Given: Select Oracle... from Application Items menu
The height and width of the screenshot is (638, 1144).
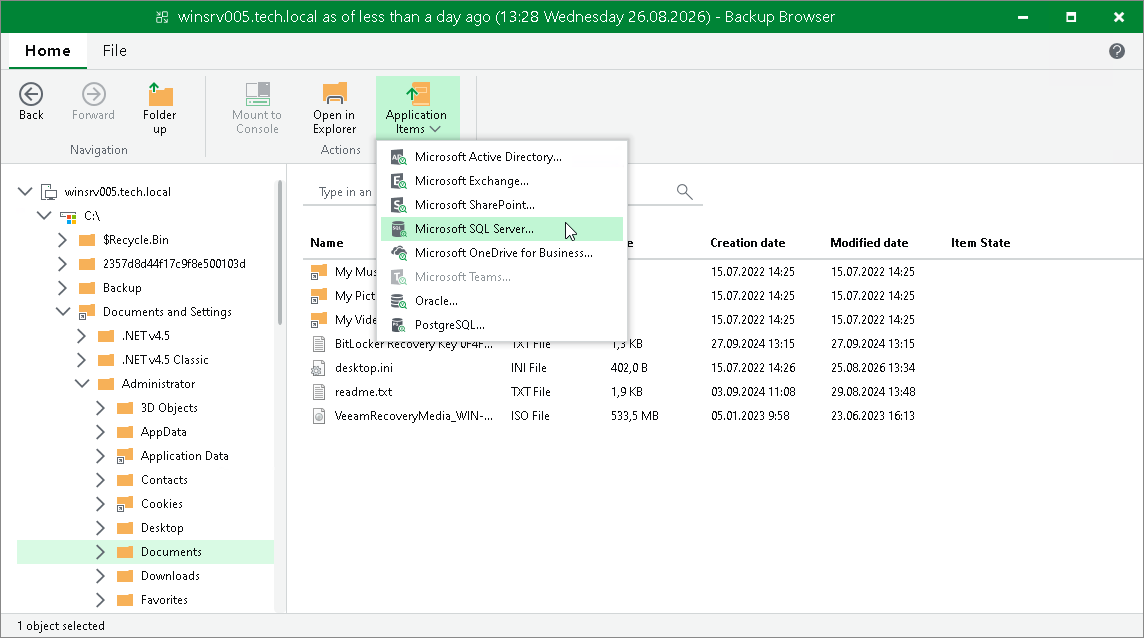Looking at the screenshot, I should (502, 301).
